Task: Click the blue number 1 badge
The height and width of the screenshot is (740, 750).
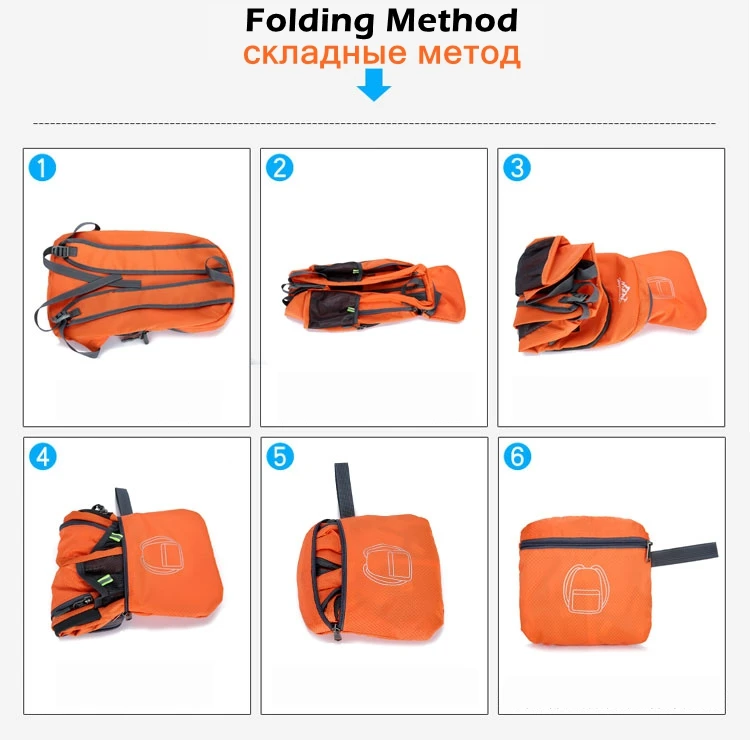Action: click(x=42, y=168)
